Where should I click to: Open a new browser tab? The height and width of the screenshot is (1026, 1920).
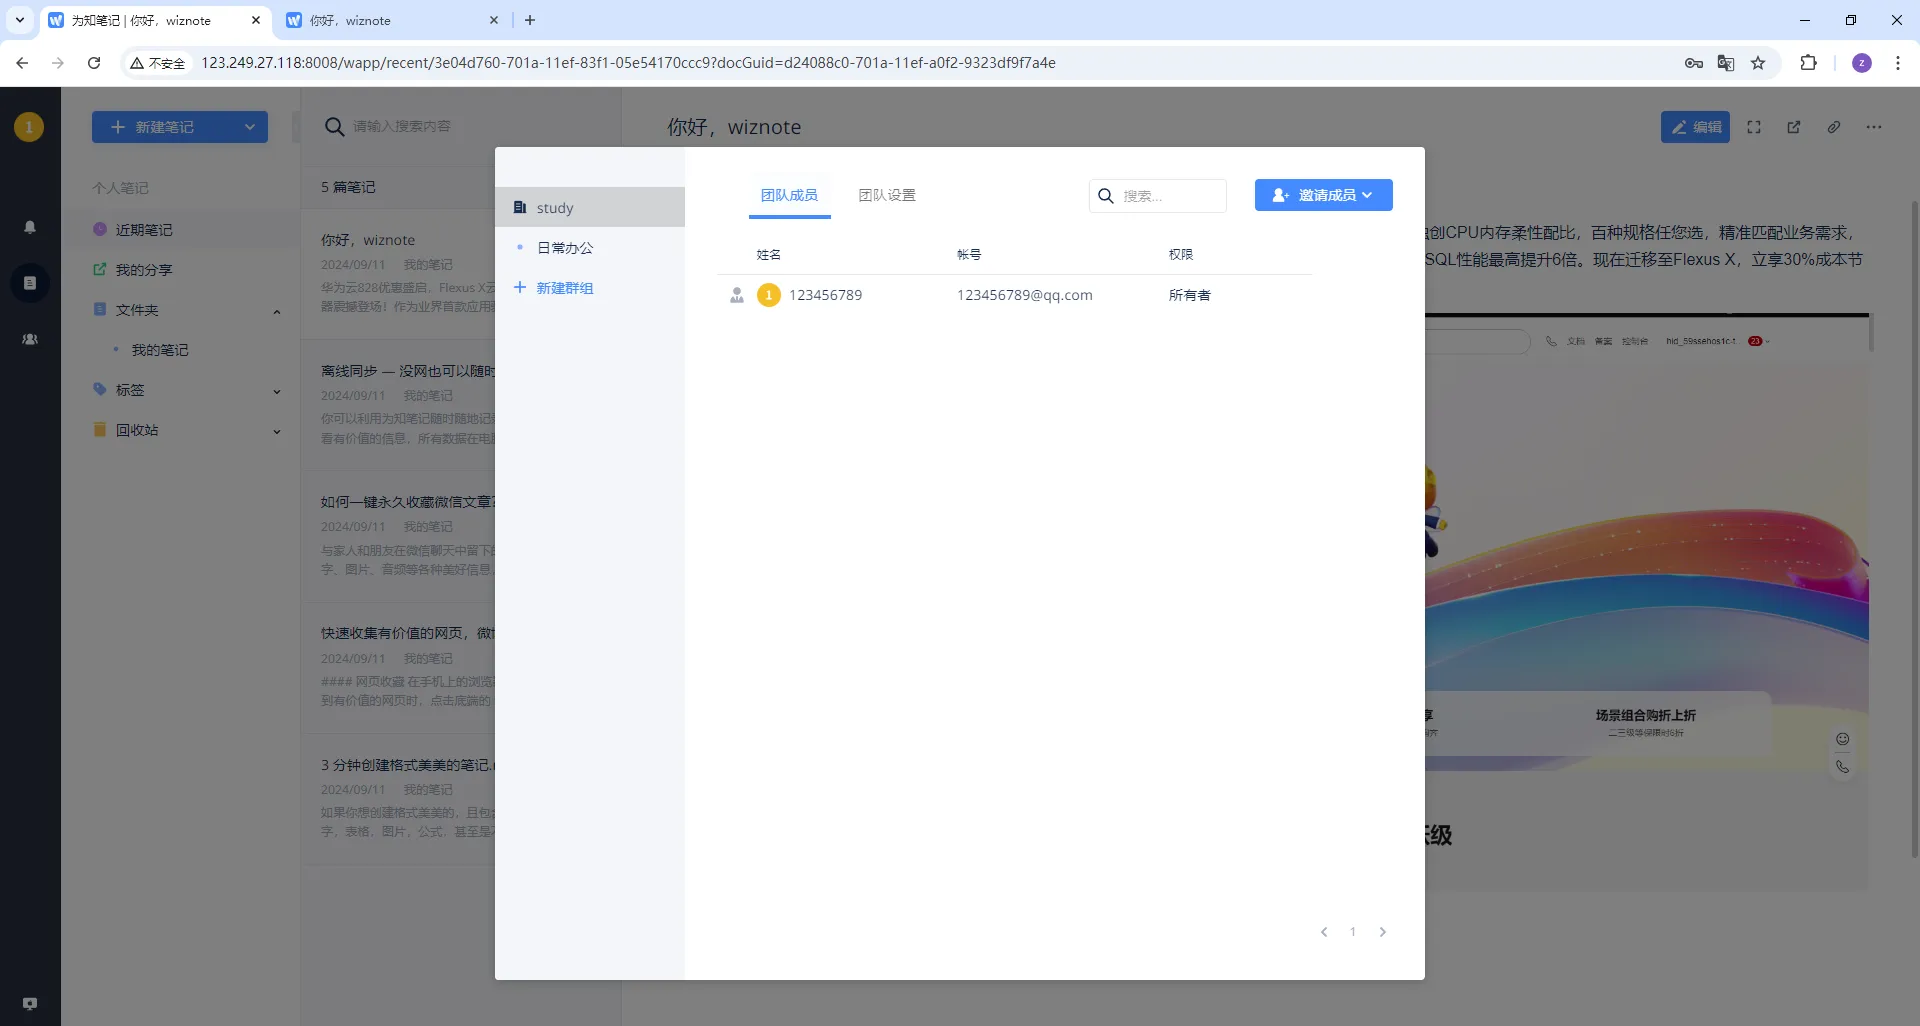530,20
